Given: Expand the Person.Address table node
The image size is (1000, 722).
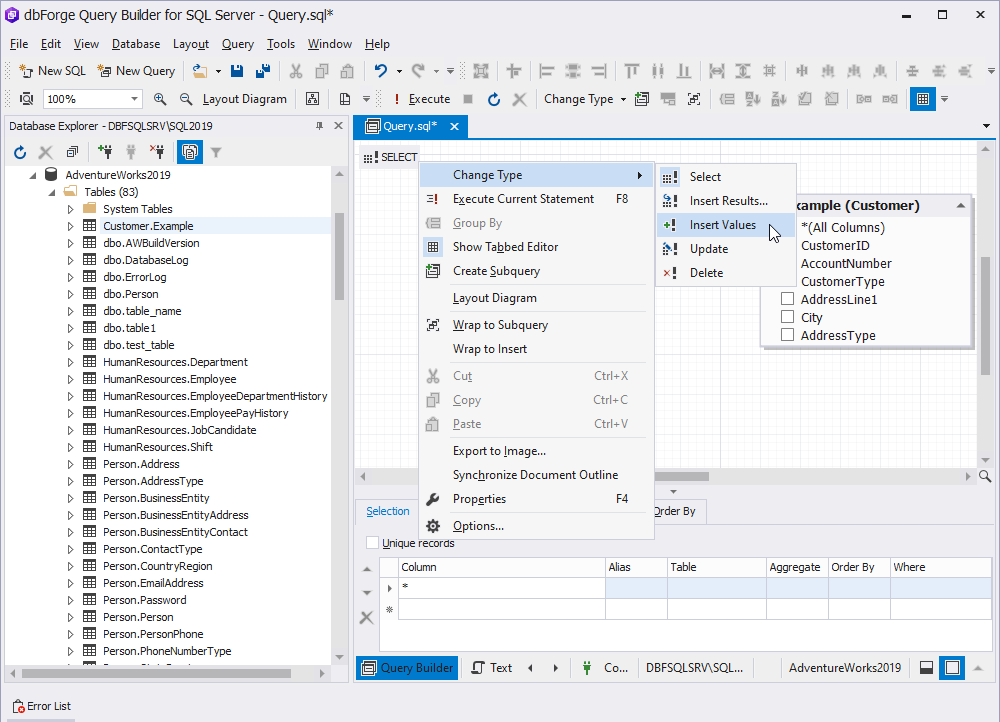Looking at the screenshot, I should 70,464.
